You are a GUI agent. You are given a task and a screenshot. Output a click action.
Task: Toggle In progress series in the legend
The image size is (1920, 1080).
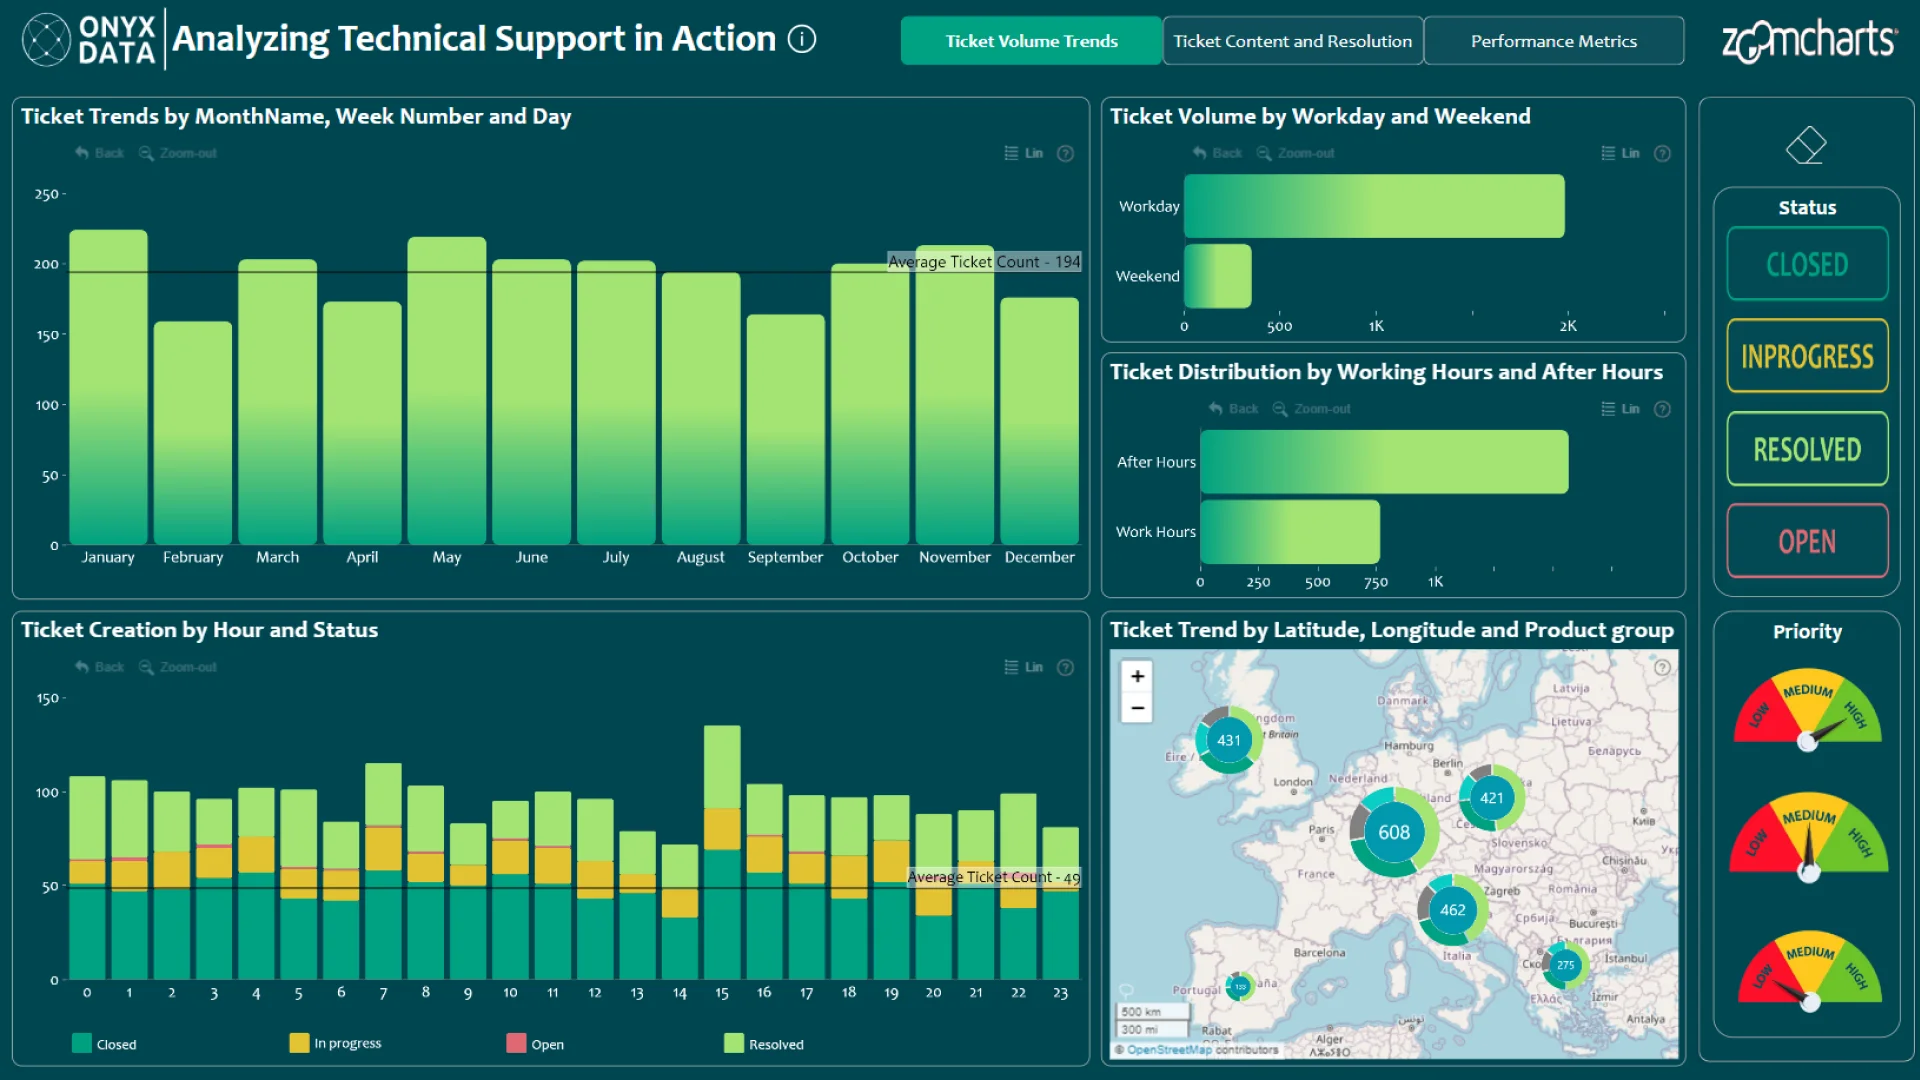coord(335,1043)
